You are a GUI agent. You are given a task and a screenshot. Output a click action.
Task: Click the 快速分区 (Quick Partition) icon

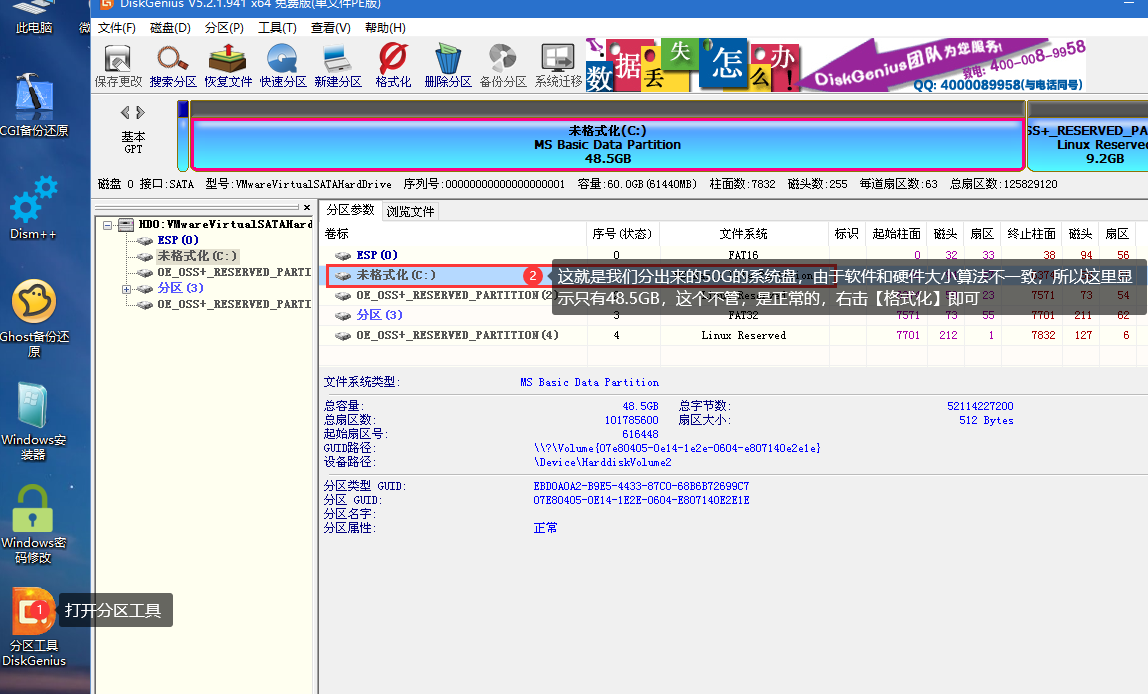(x=283, y=64)
